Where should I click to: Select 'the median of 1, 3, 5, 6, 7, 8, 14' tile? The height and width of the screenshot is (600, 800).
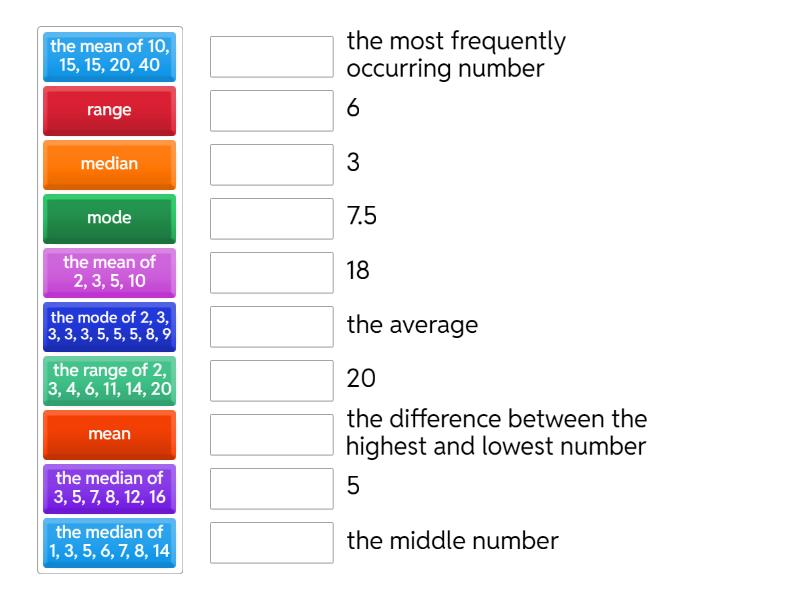110,542
